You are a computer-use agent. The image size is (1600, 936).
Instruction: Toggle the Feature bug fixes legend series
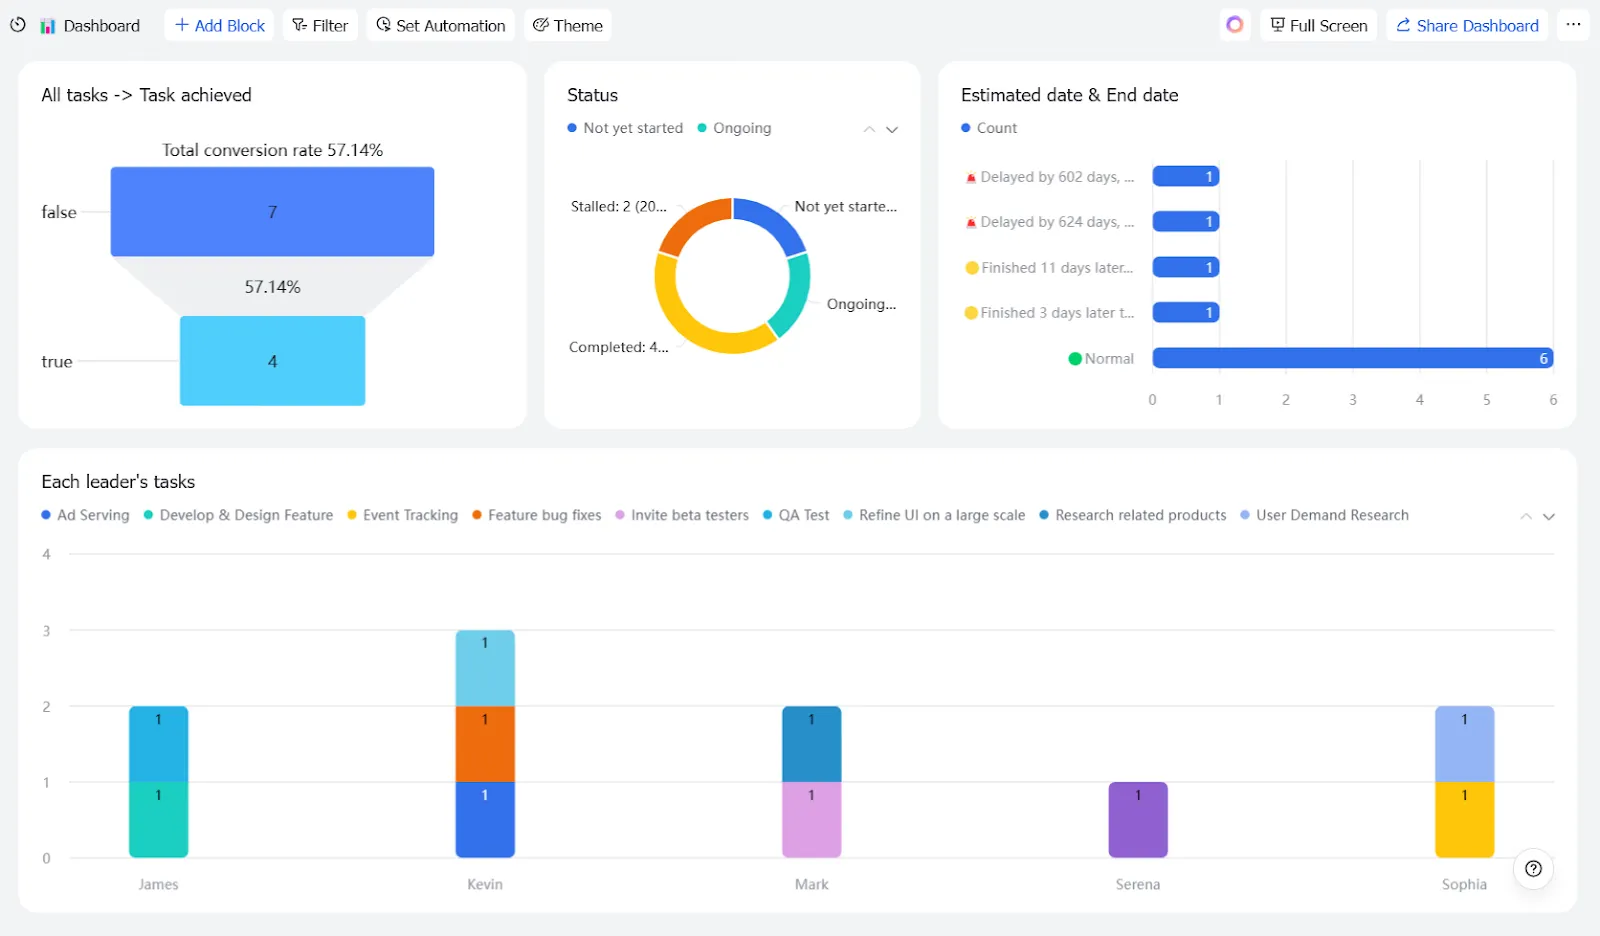(x=537, y=515)
